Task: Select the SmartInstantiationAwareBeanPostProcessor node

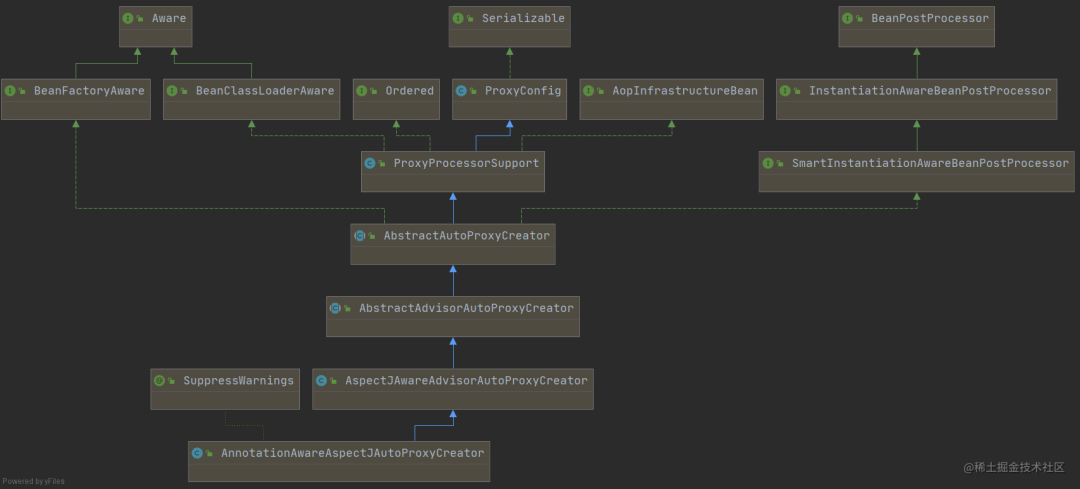Action: click(917, 171)
